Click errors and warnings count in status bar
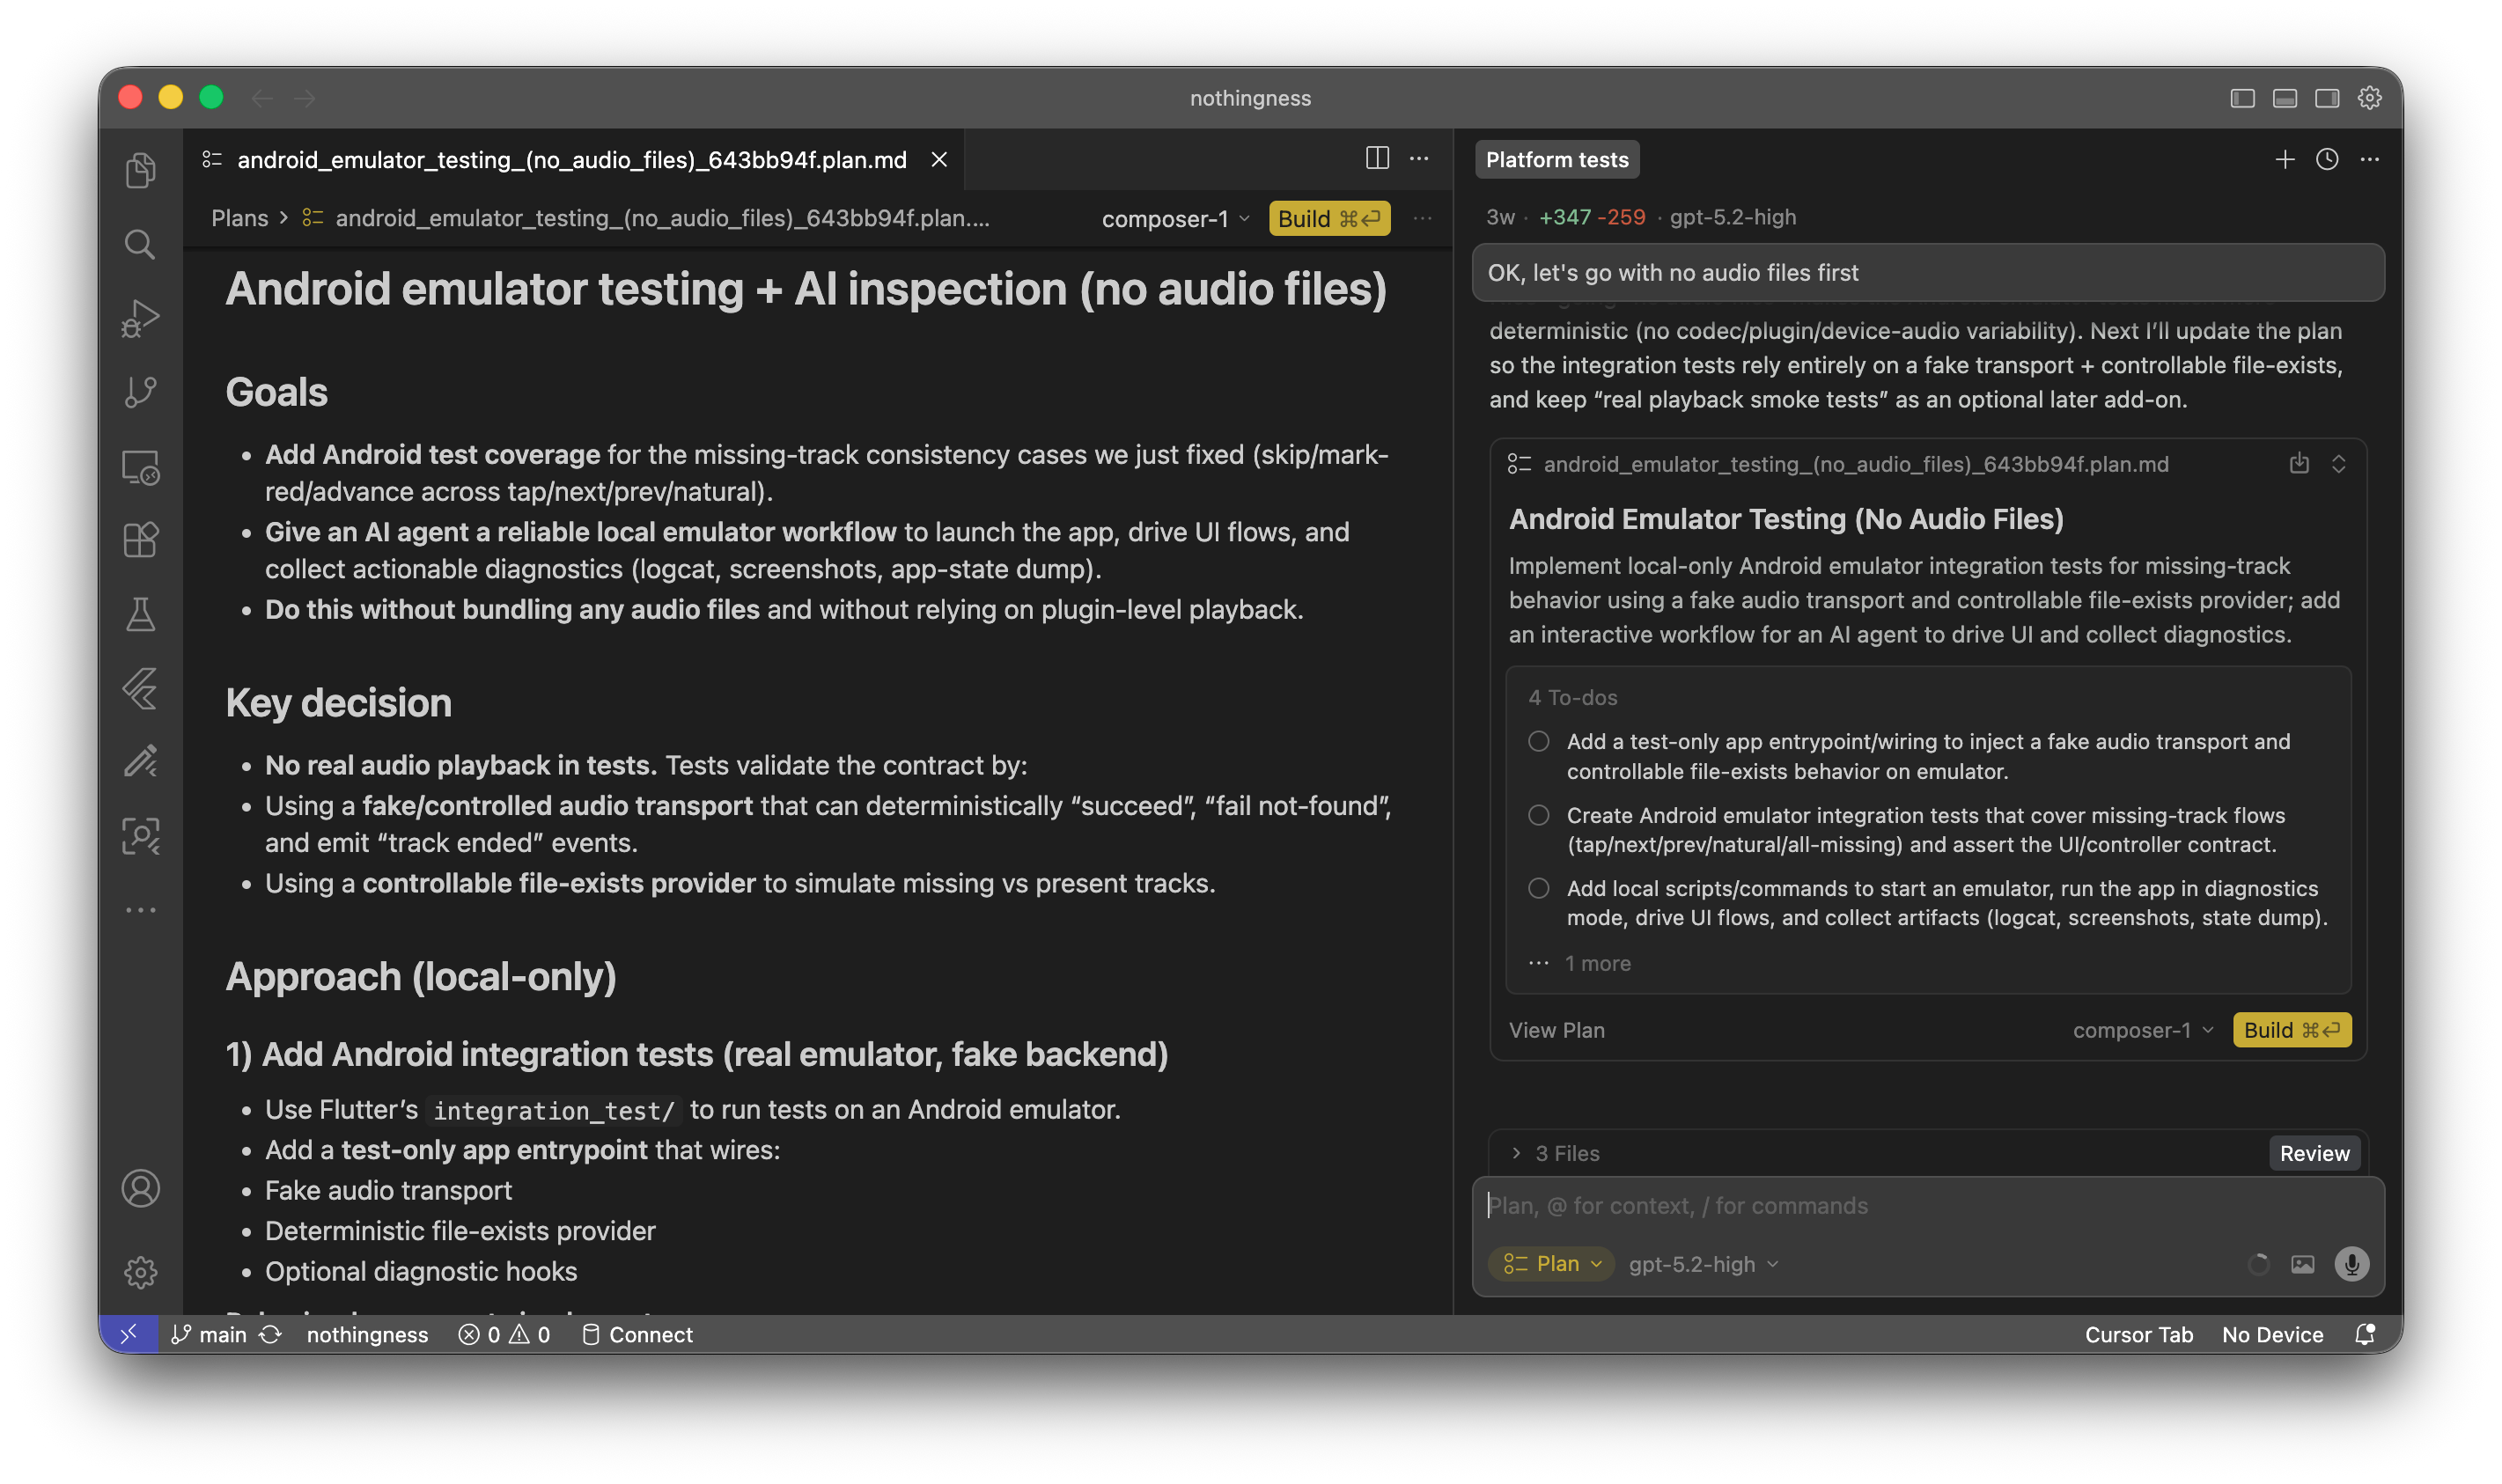 [504, 1335]
